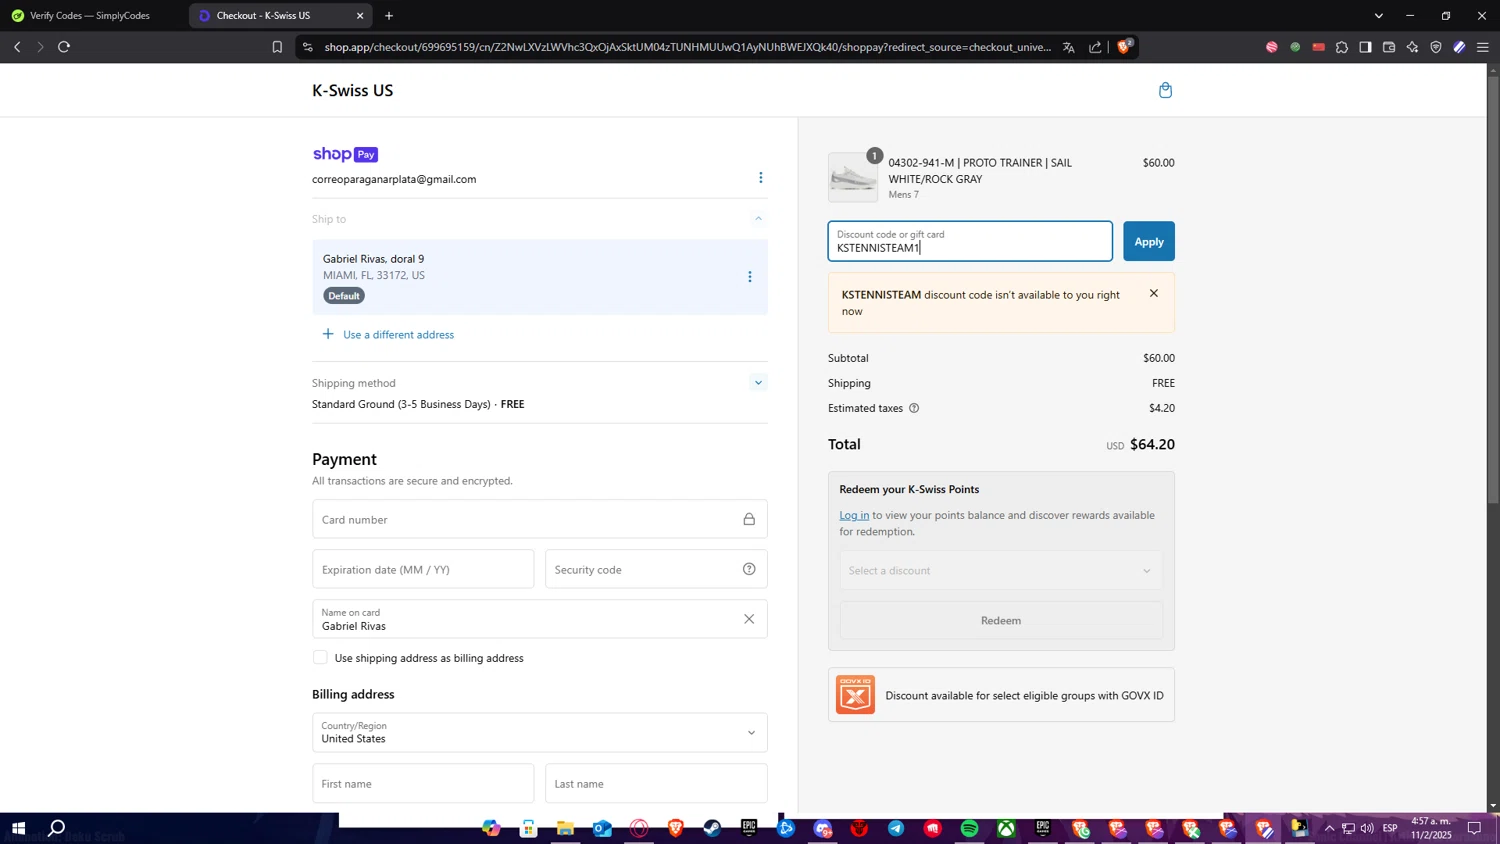Screen dimensions: 1500x844
Task: Open Telegram from the taskbar
Action: coord(896,829)
